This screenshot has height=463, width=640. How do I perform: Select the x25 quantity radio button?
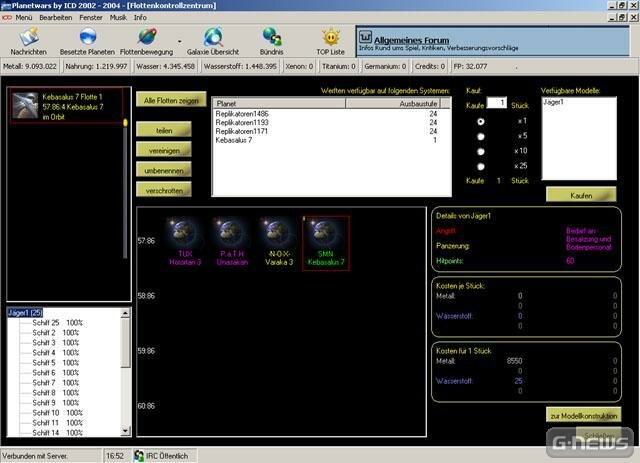coord(481,167)
